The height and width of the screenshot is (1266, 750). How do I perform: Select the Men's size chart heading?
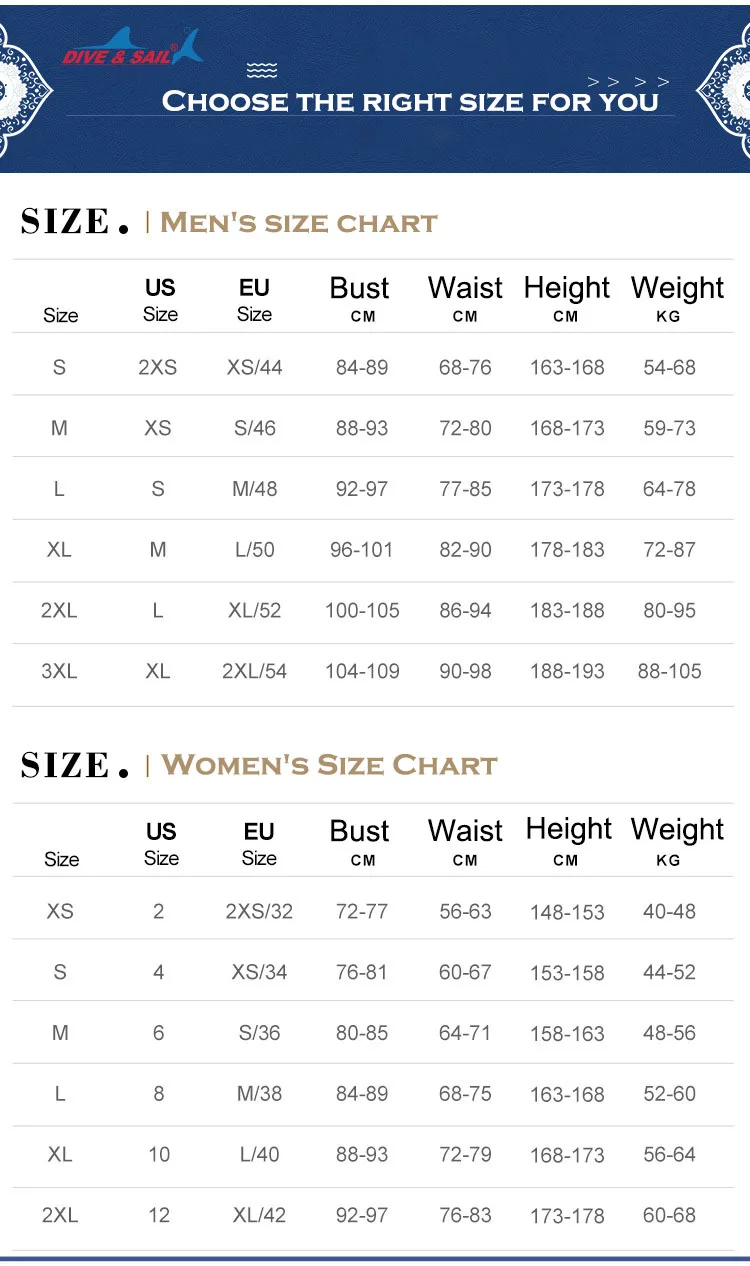pos(298,222)
